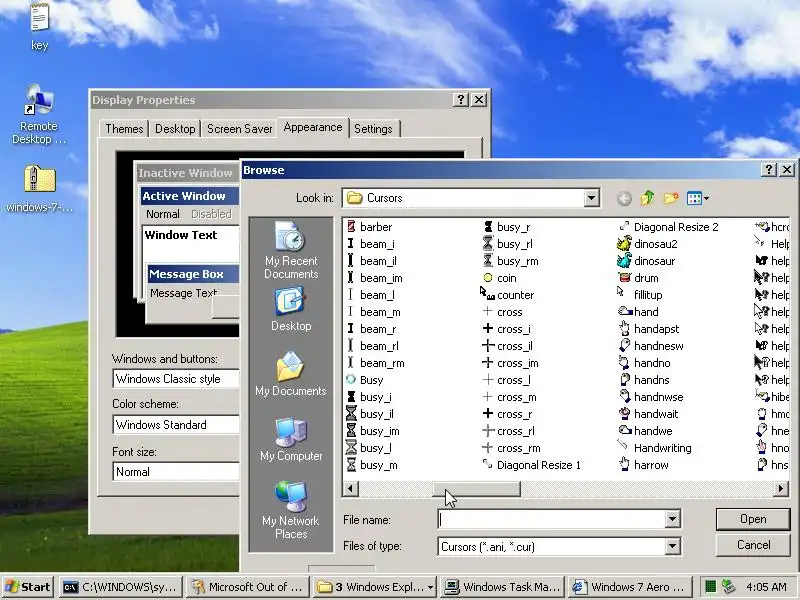The height and width of the screenshot is (600, 800).
Task: Select the Handwriting cursor file
Action: (655, 448)
